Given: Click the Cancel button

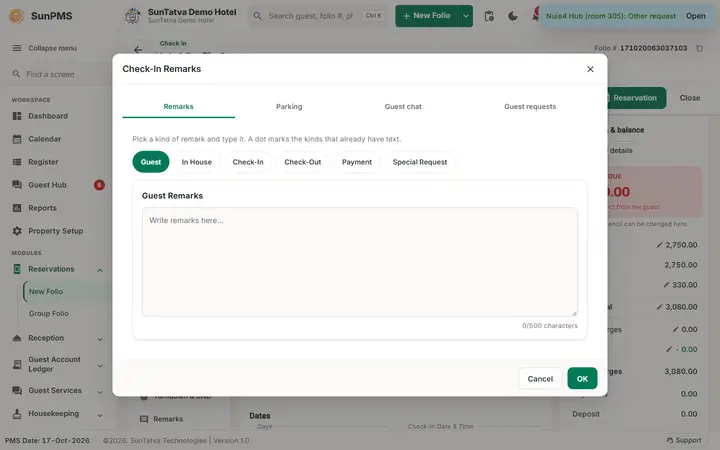Looking at the screenshot, I should click(540, 379).
